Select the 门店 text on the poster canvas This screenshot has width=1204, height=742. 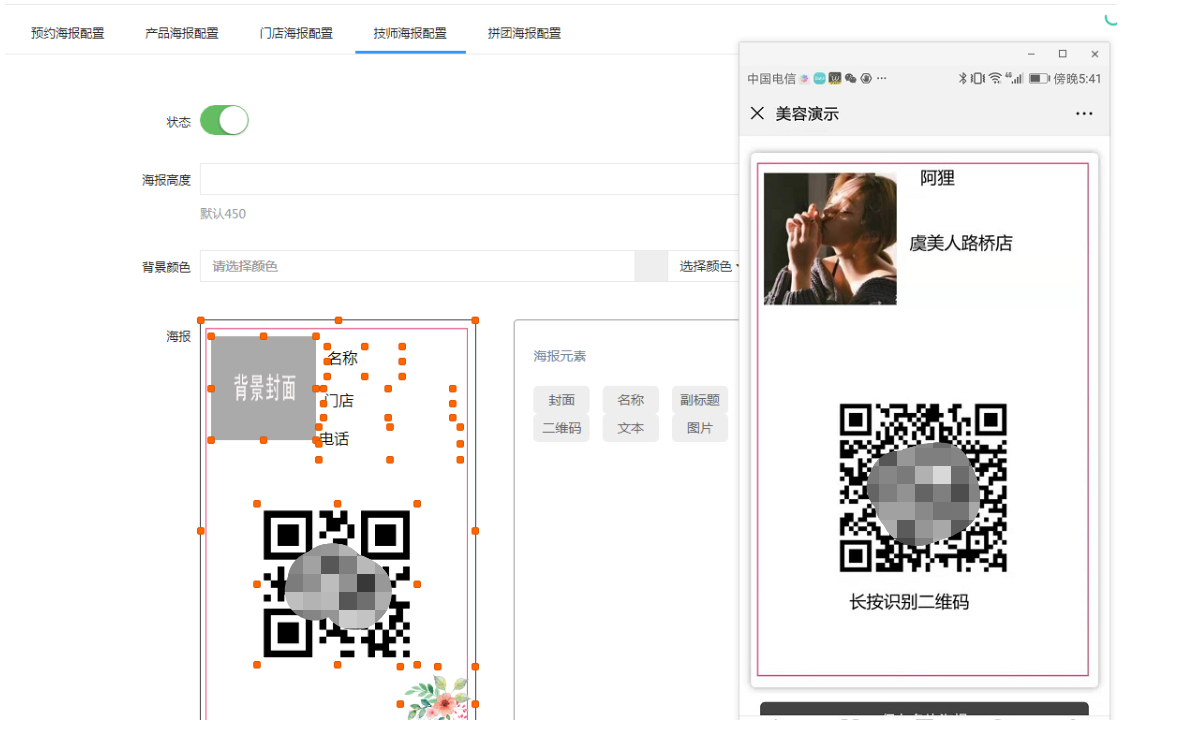[x=339, y=400]
